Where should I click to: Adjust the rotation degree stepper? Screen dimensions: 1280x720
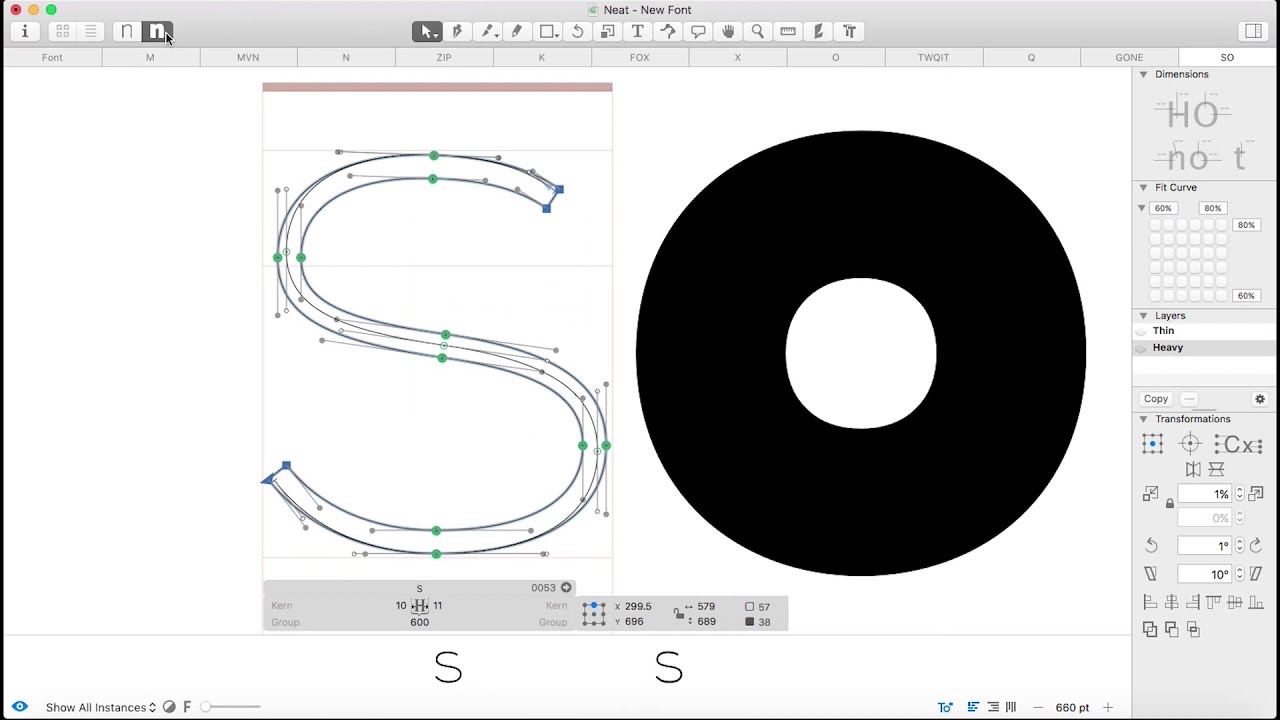click(1240, 546)
